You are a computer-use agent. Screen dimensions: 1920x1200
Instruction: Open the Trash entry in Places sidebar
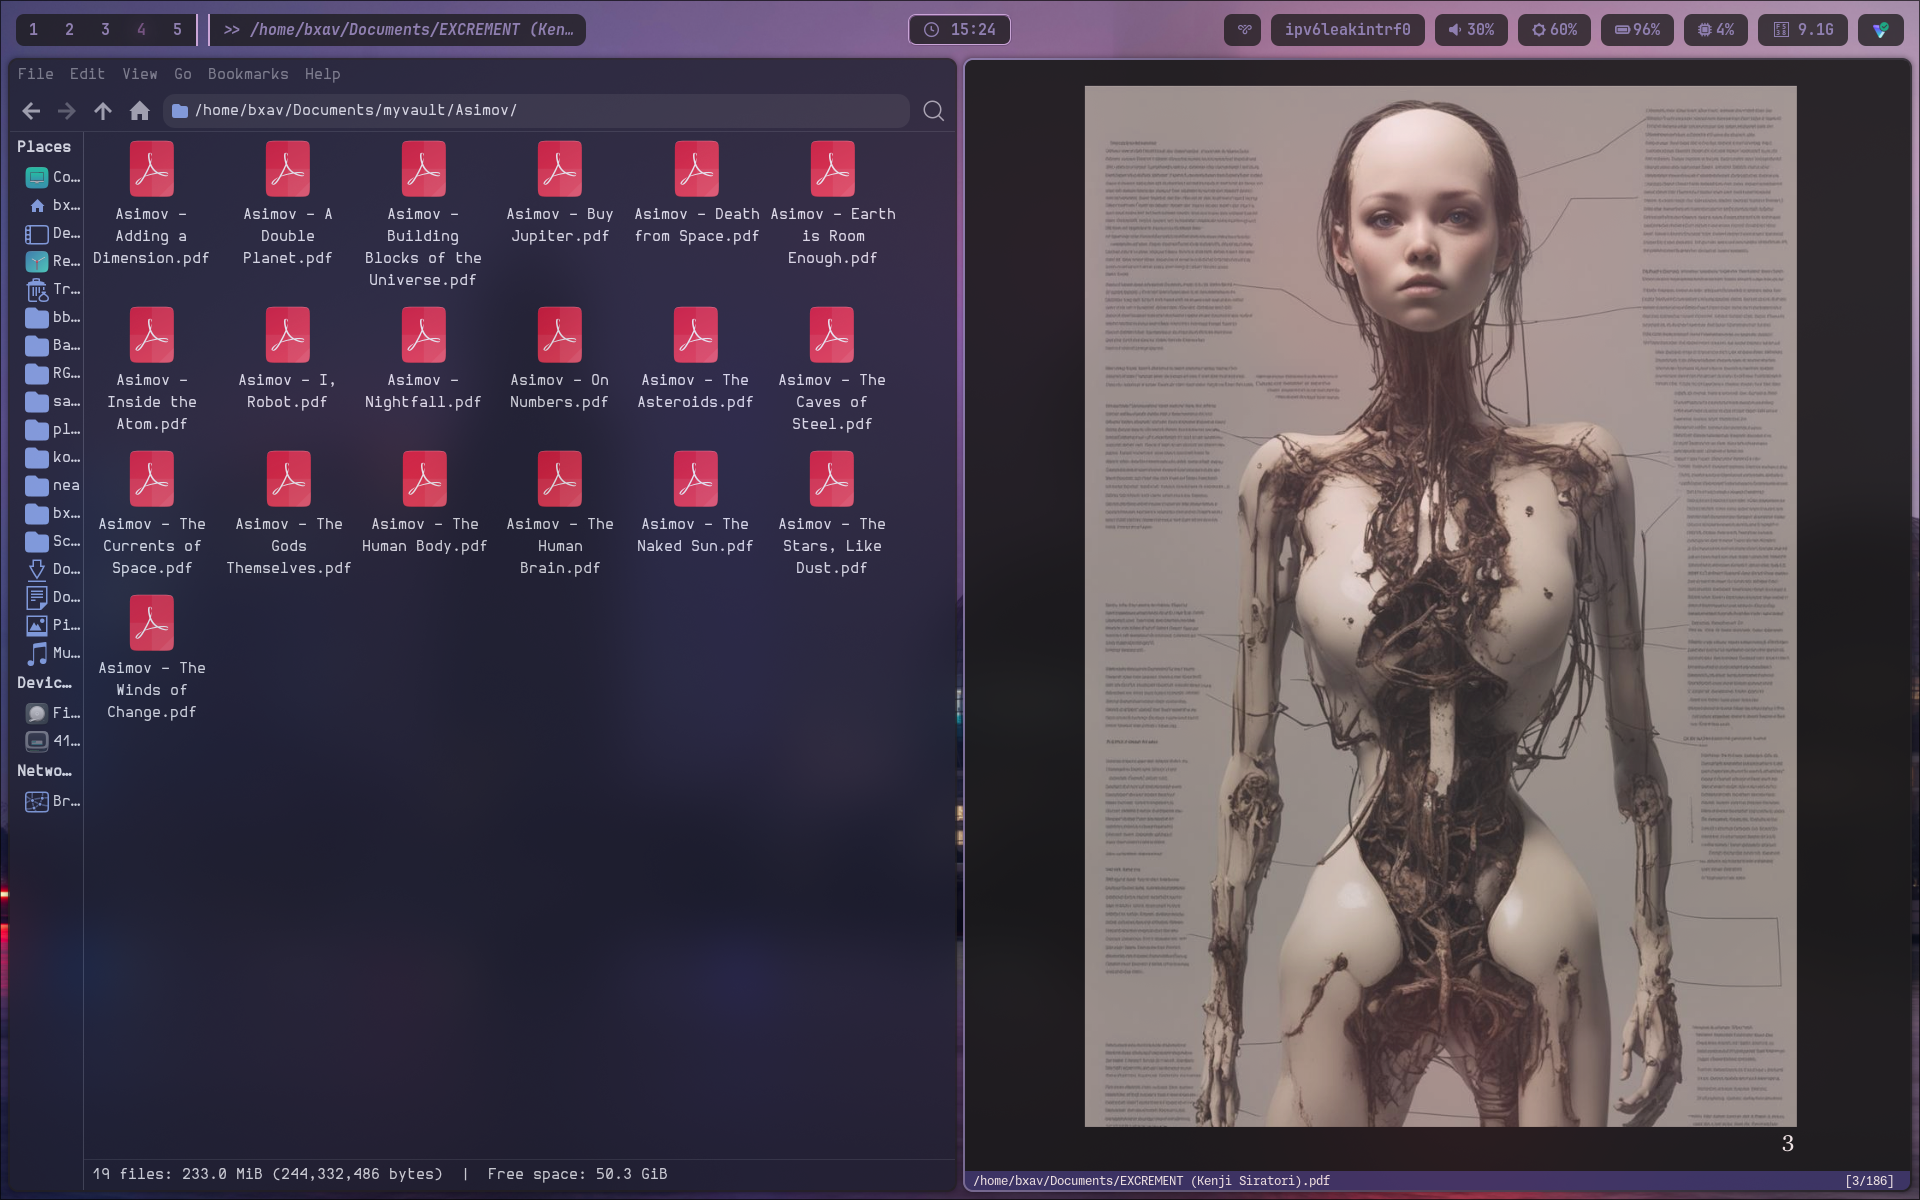(52, 289)
